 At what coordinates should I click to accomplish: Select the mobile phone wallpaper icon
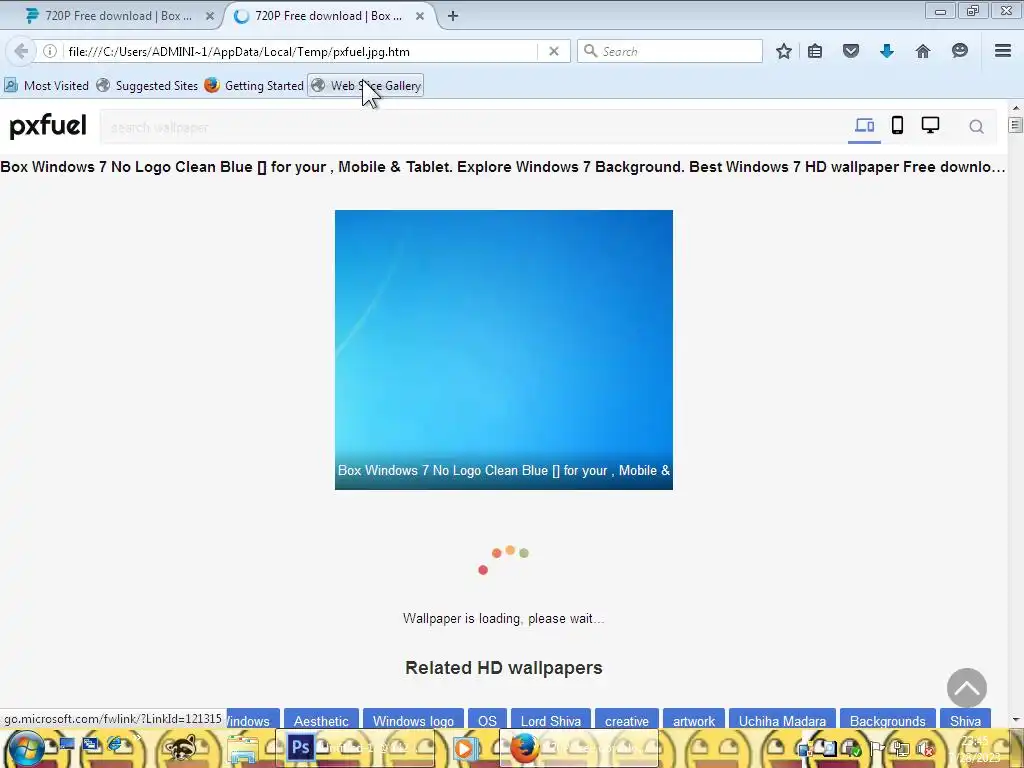point(897,125)
